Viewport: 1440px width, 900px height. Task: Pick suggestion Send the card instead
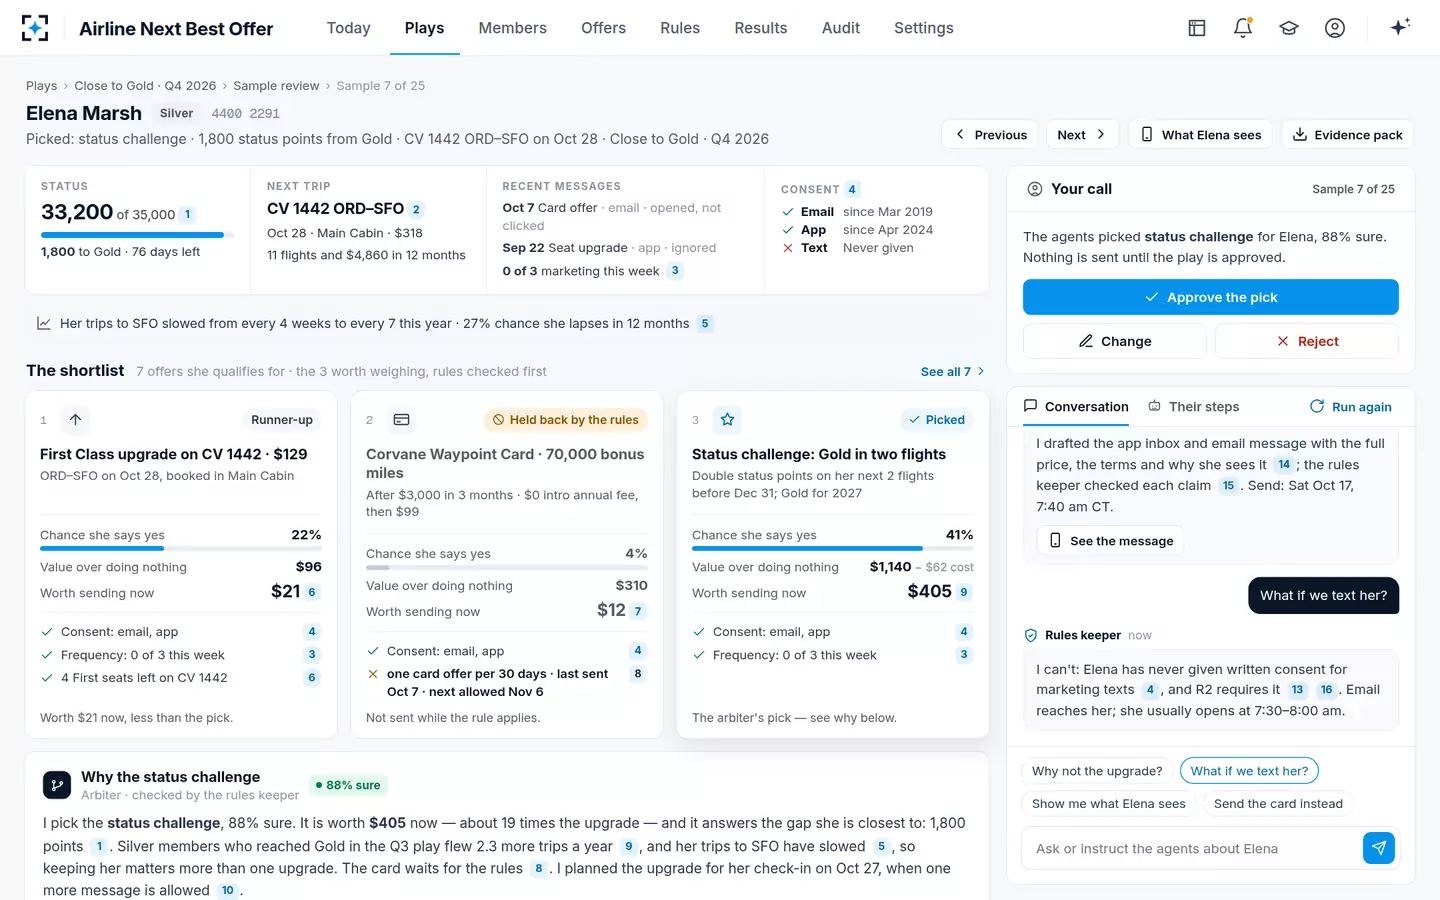pos(1278,804)
